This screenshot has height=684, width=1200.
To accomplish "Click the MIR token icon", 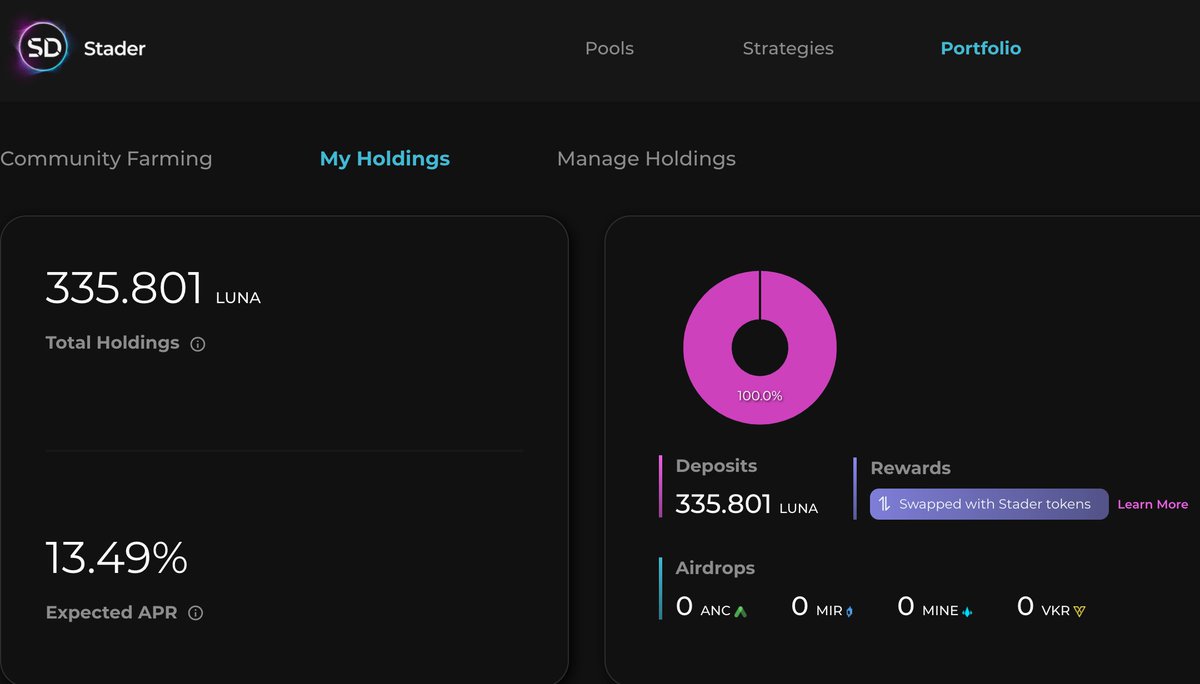I will 850,610.
